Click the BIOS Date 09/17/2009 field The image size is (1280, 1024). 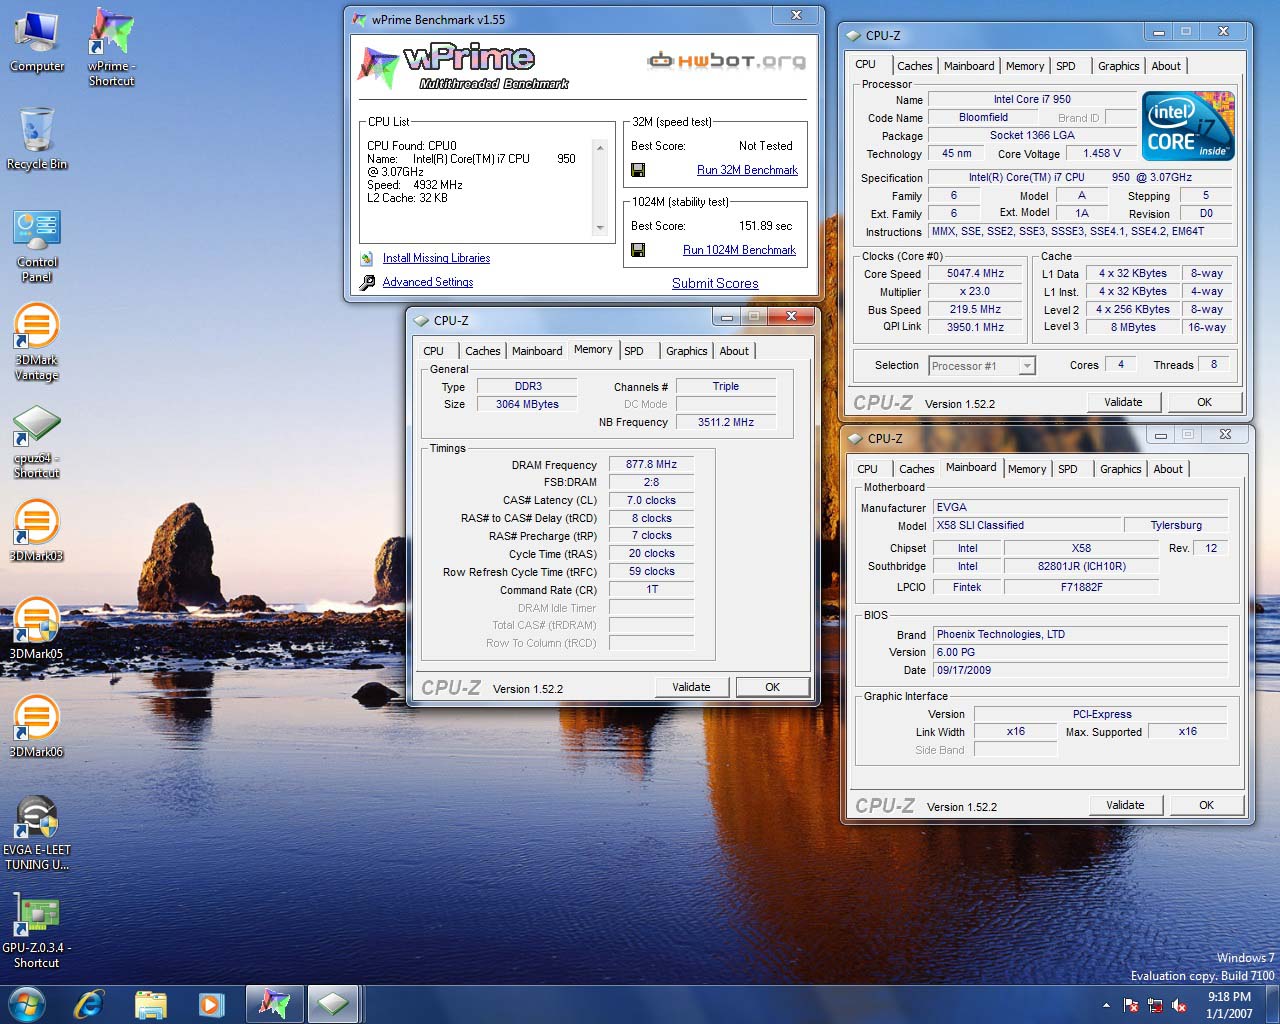click(x=1081, y=670)
